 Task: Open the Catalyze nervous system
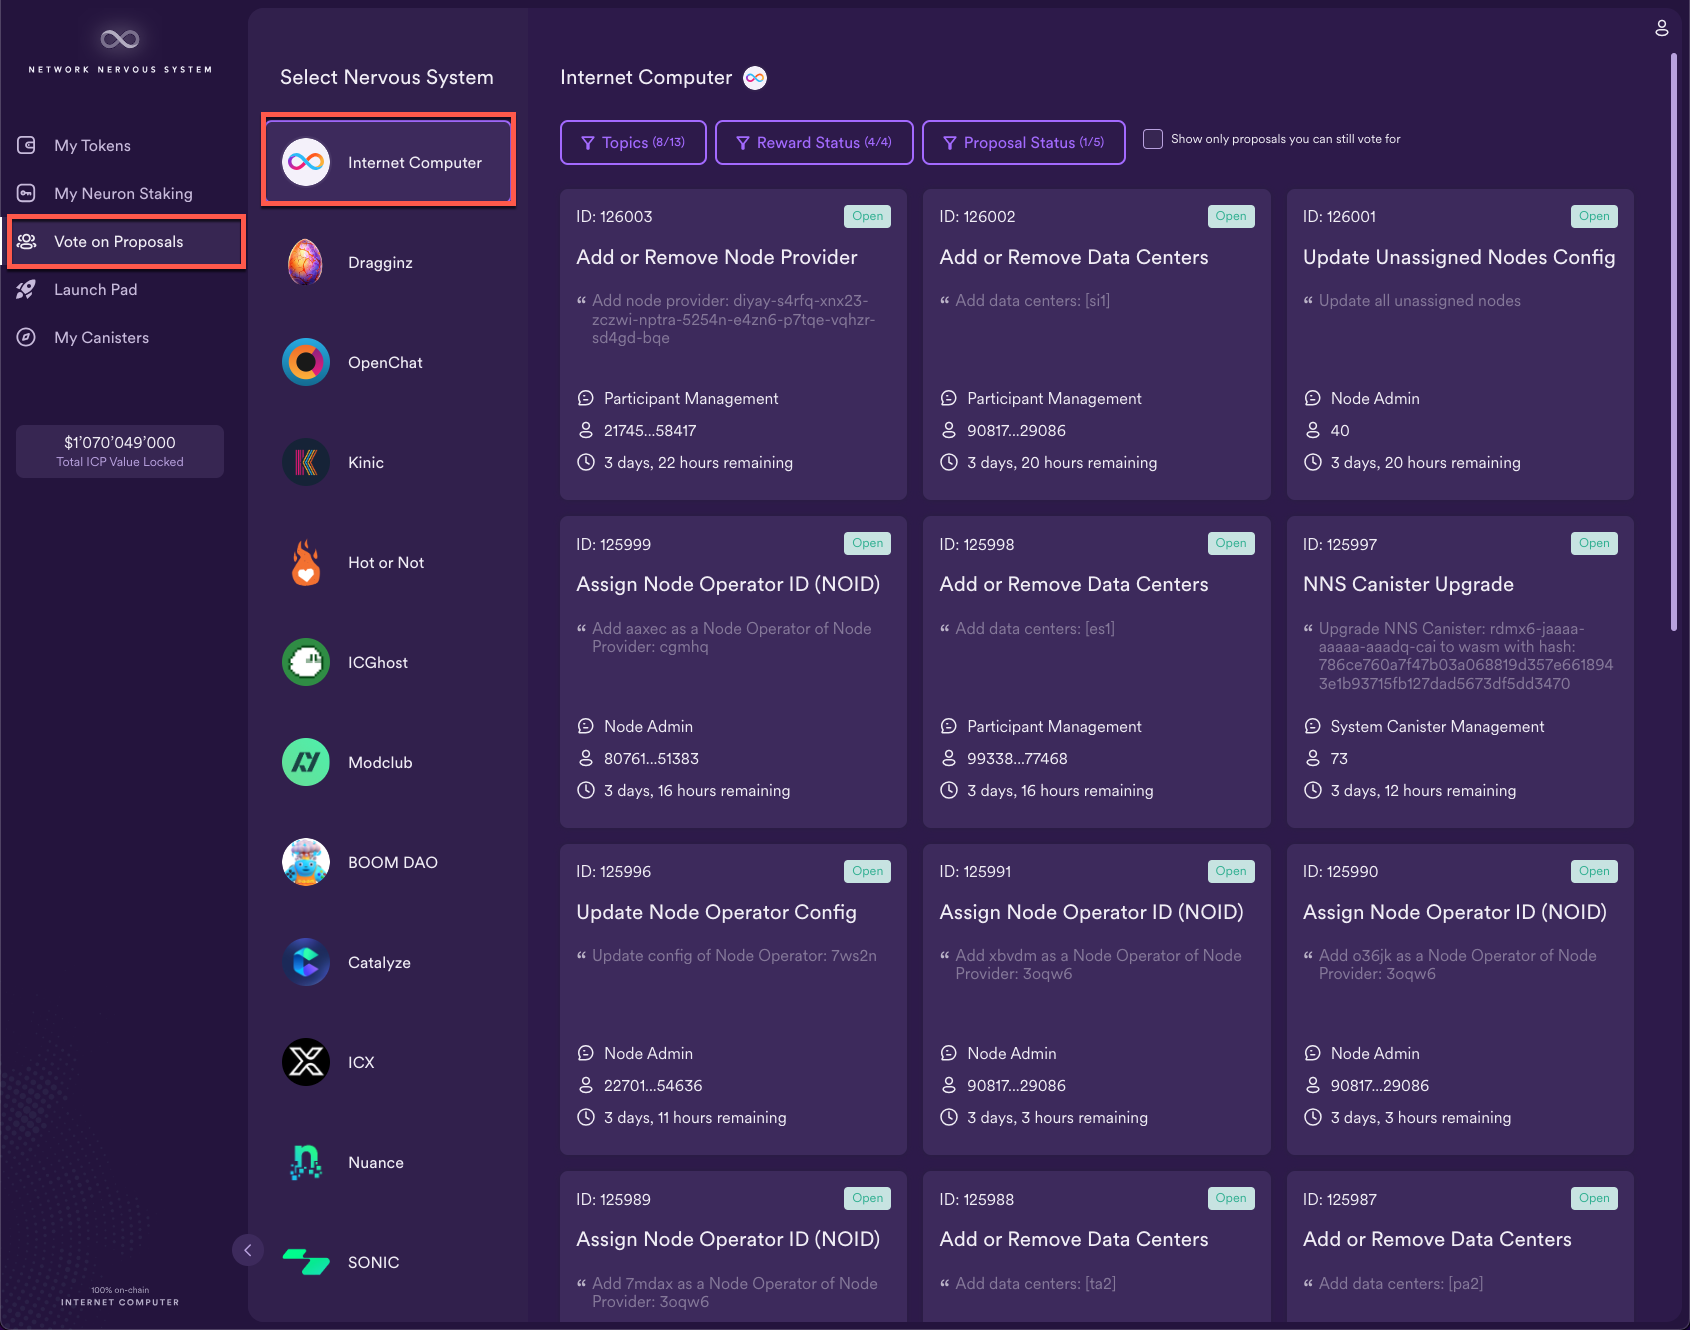(305, 962)
